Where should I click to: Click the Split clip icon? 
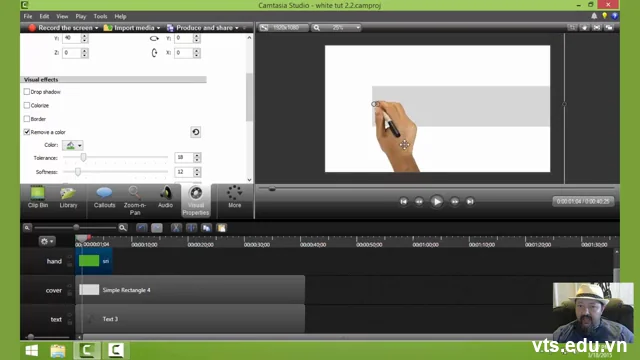[191, 228]
